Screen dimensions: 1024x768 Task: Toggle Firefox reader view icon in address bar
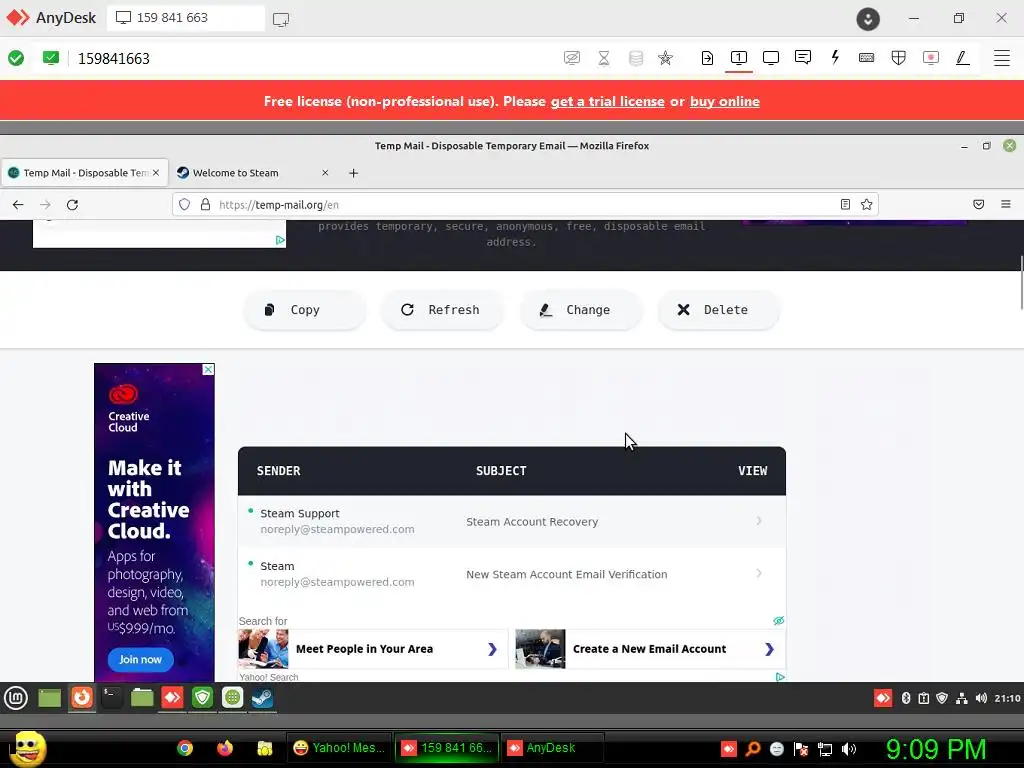coord(845,204)
